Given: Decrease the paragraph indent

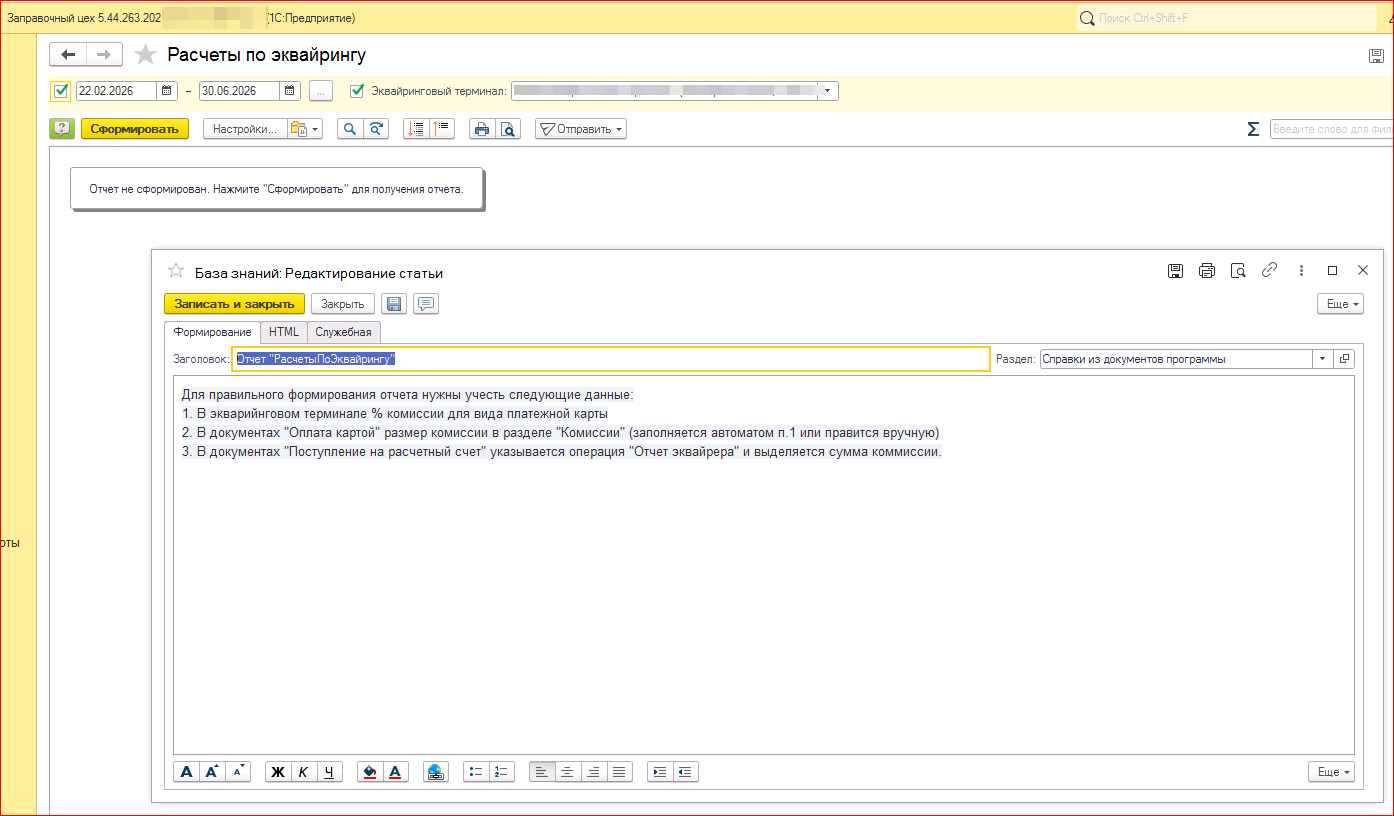Looking at the screenshot, I should click(686, 772).
